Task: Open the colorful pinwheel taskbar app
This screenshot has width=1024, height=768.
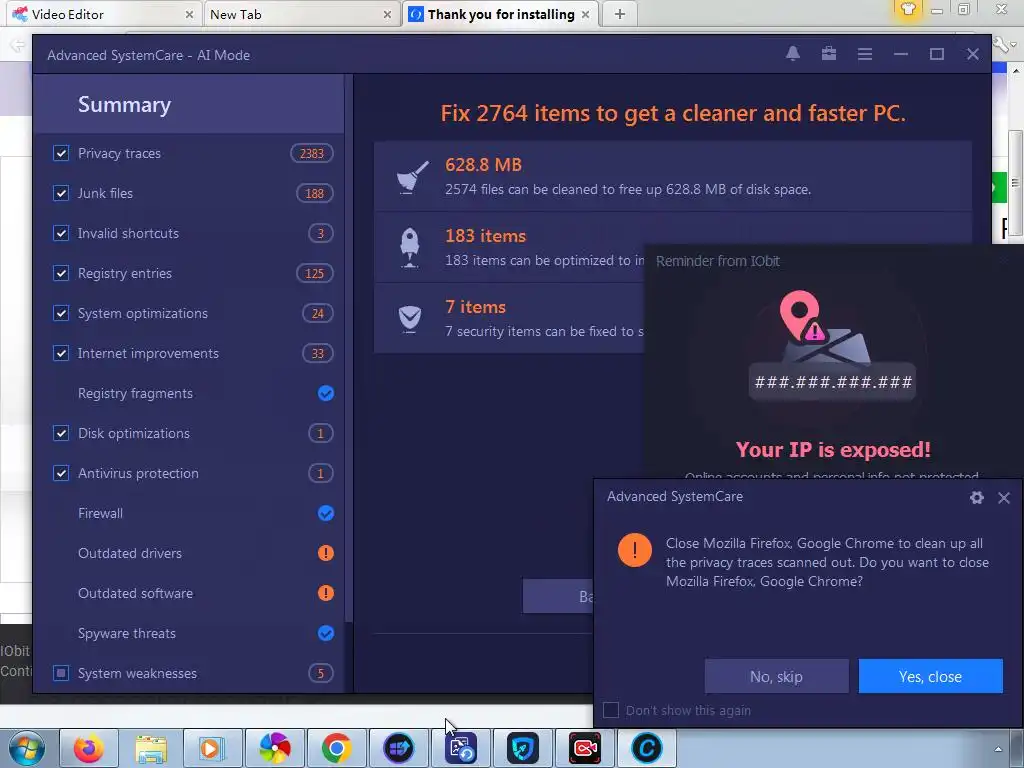Action: pos(275,748)
